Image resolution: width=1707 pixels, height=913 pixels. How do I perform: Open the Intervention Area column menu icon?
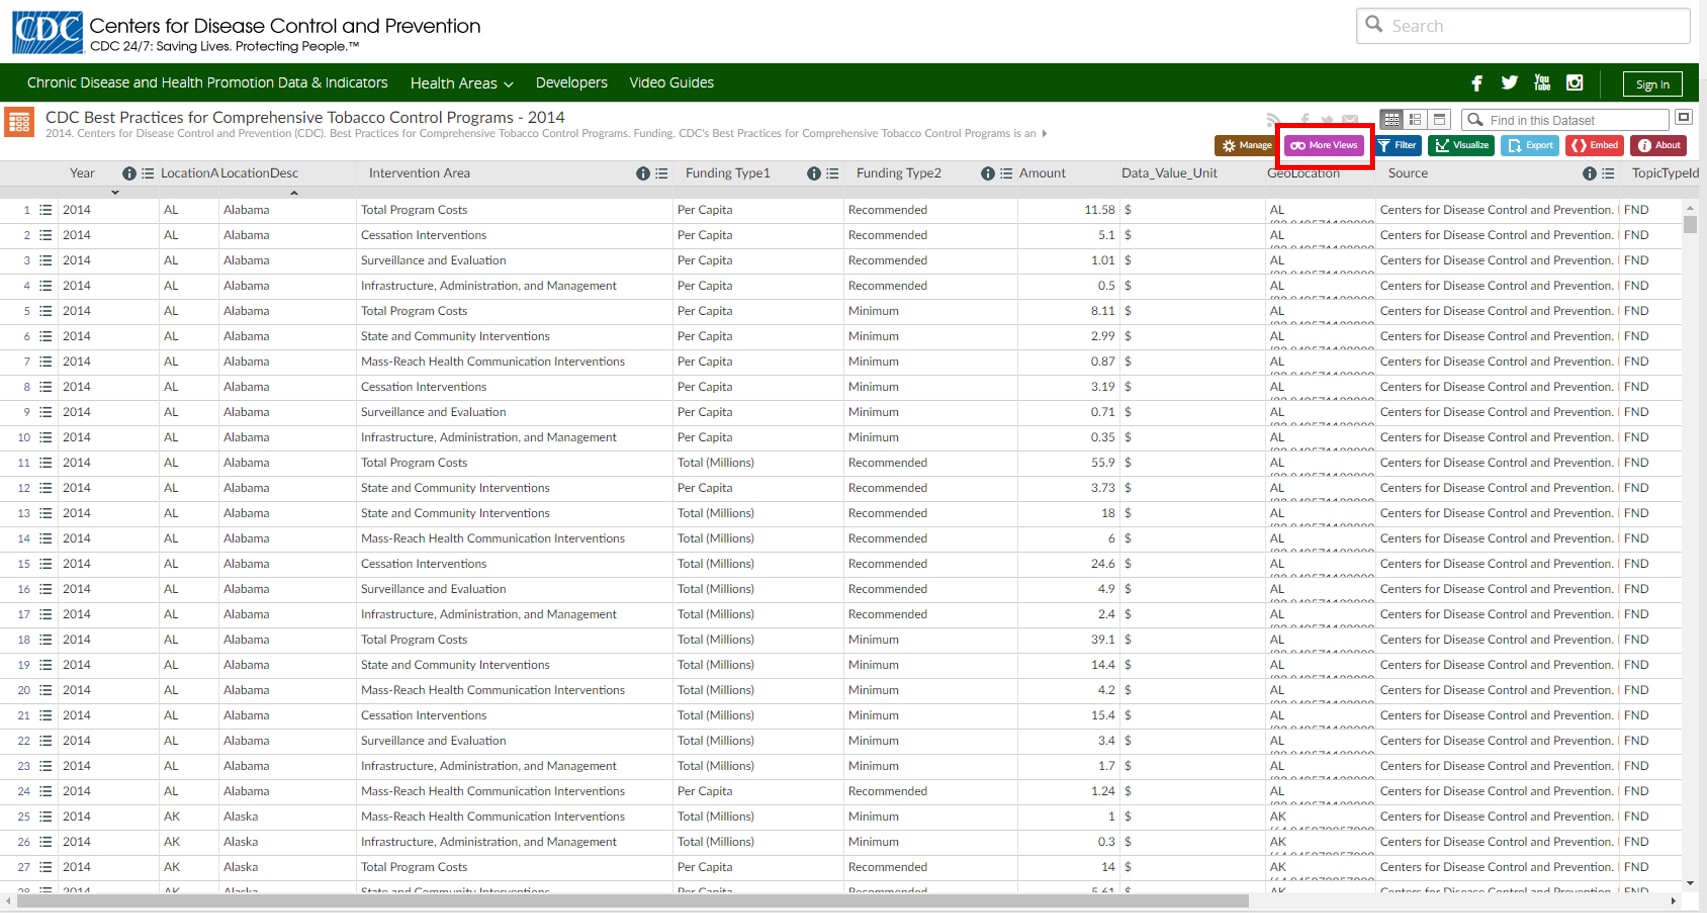click(x=662, y=173)
